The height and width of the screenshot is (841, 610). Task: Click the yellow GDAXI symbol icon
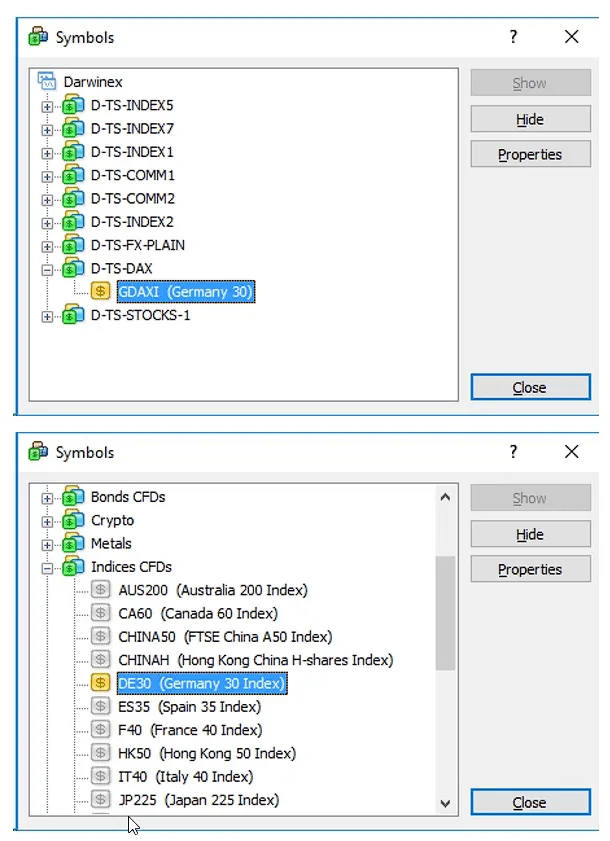(x=100, y=291)
